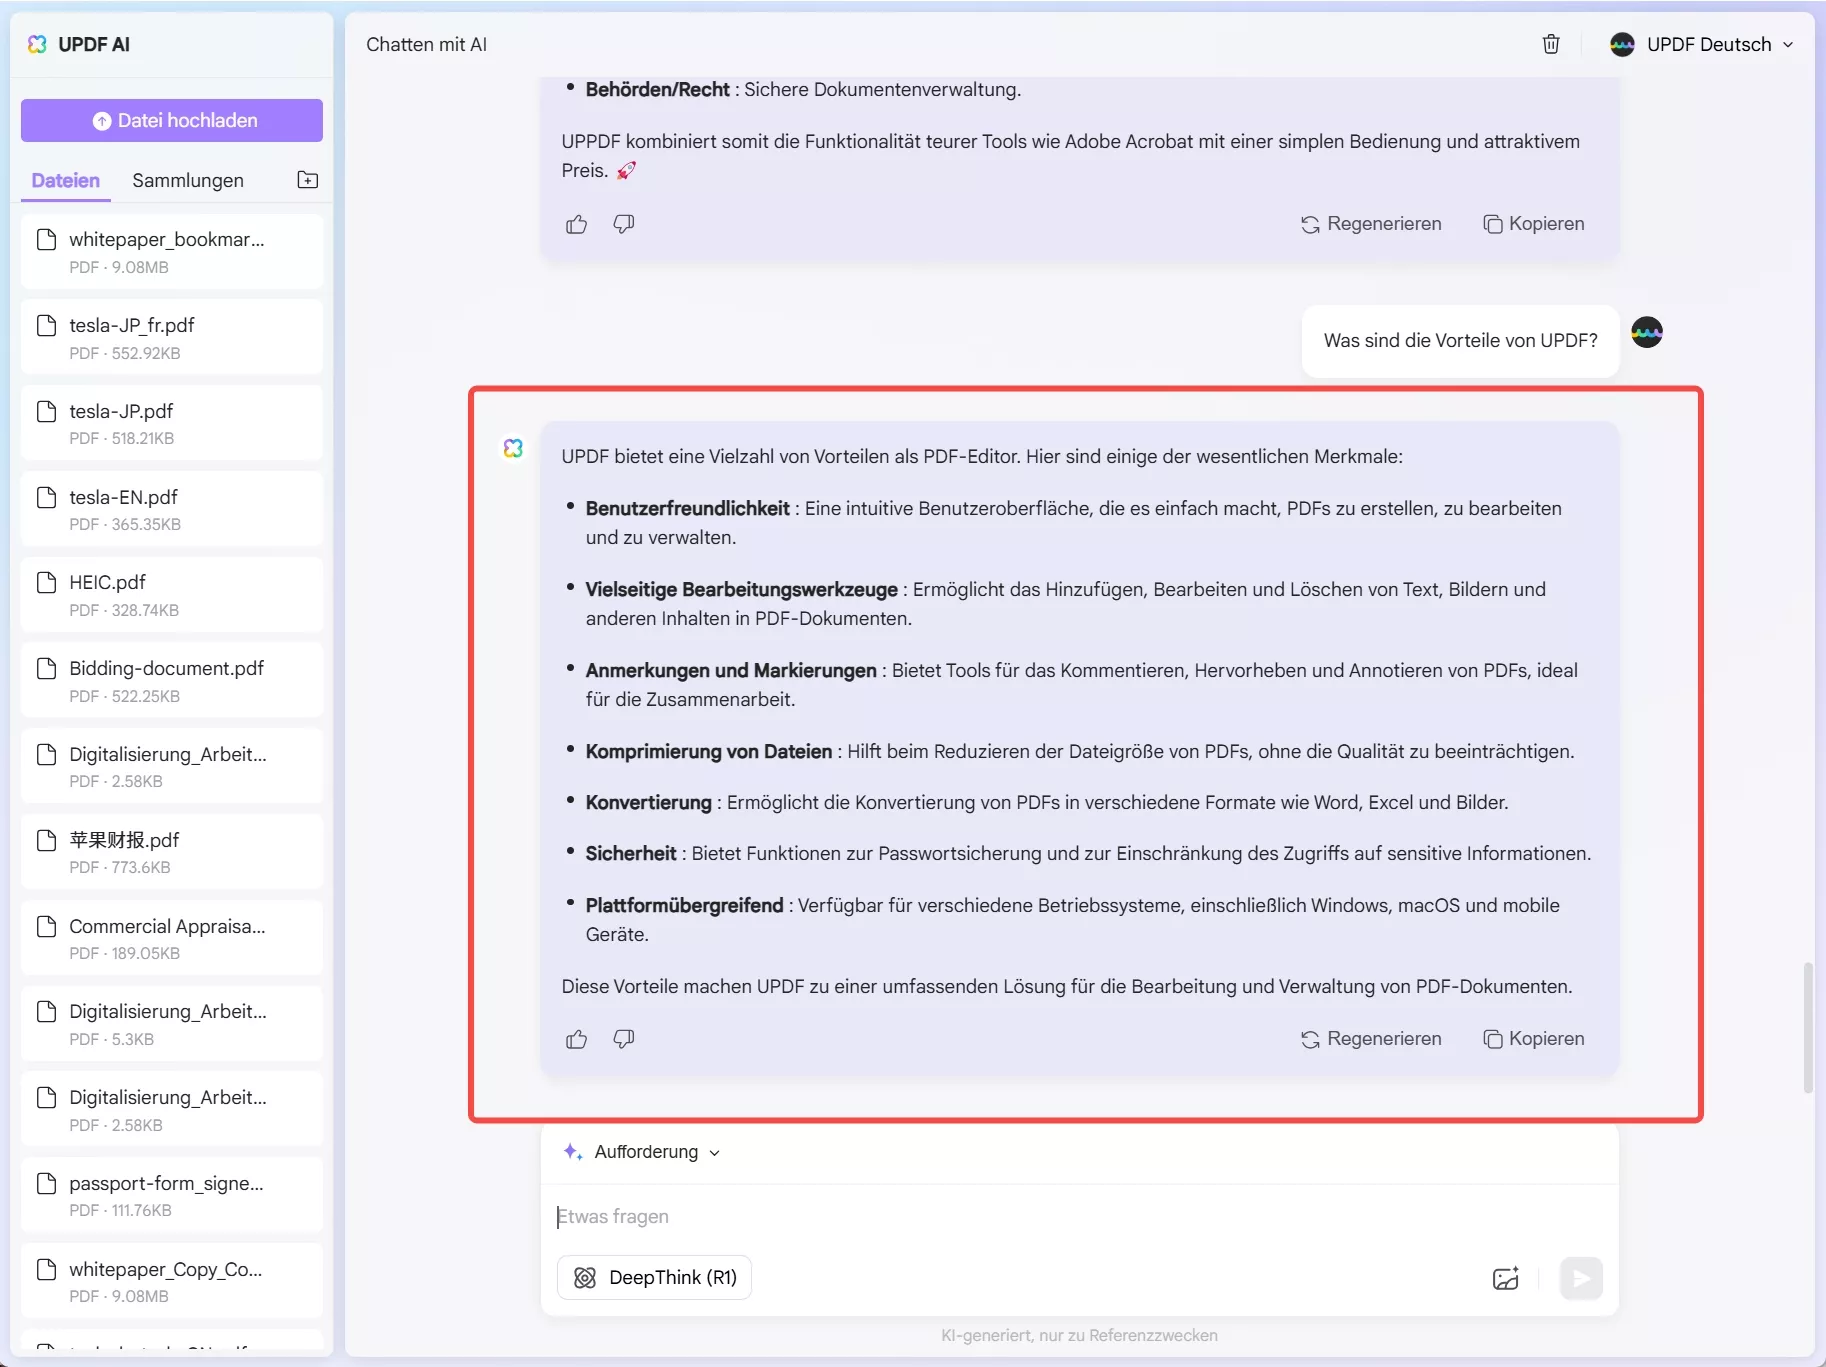The width and height of the screenshot is (1826, 1367).
Task: Like the response about UPDF Vorteile
Action: pos(577,1039)
